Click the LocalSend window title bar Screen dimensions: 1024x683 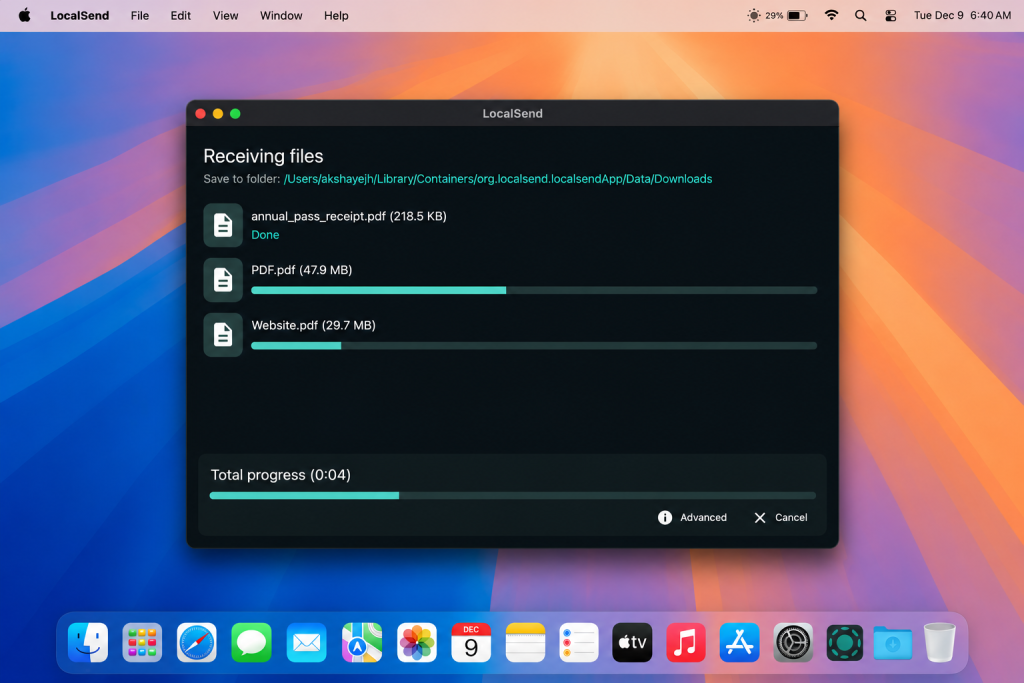512,114
